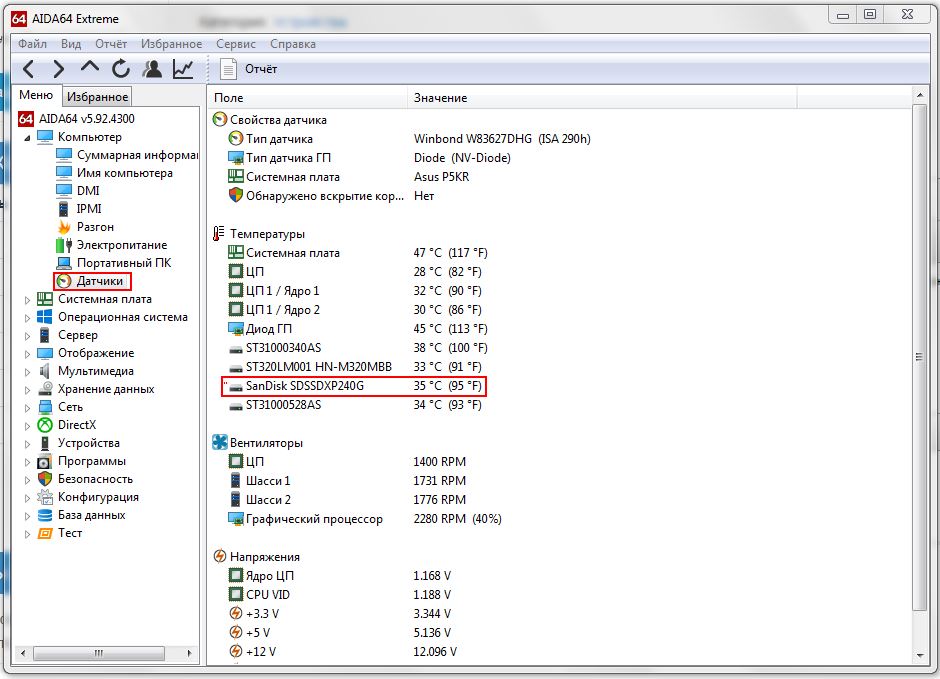
Task: Click the shield icon beside Безопасность
Action: coord(45,479)
